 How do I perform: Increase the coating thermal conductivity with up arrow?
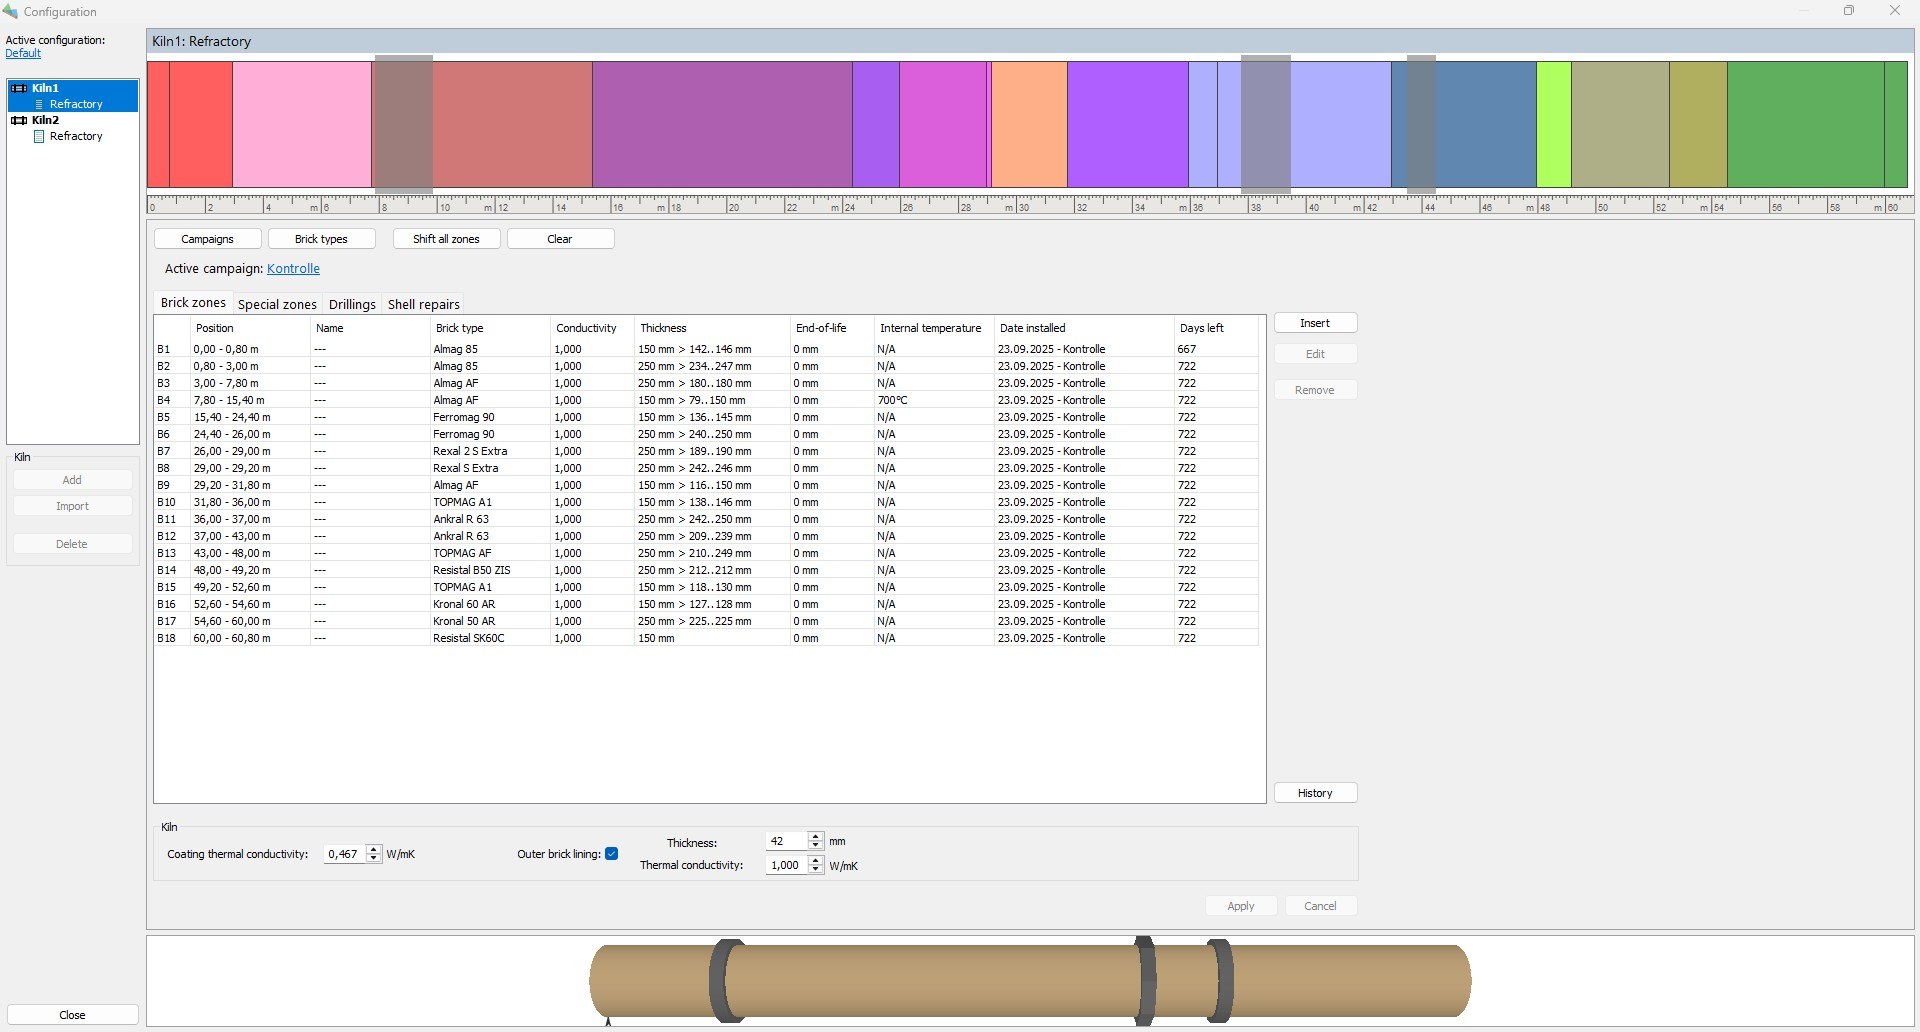pos(374,849)
